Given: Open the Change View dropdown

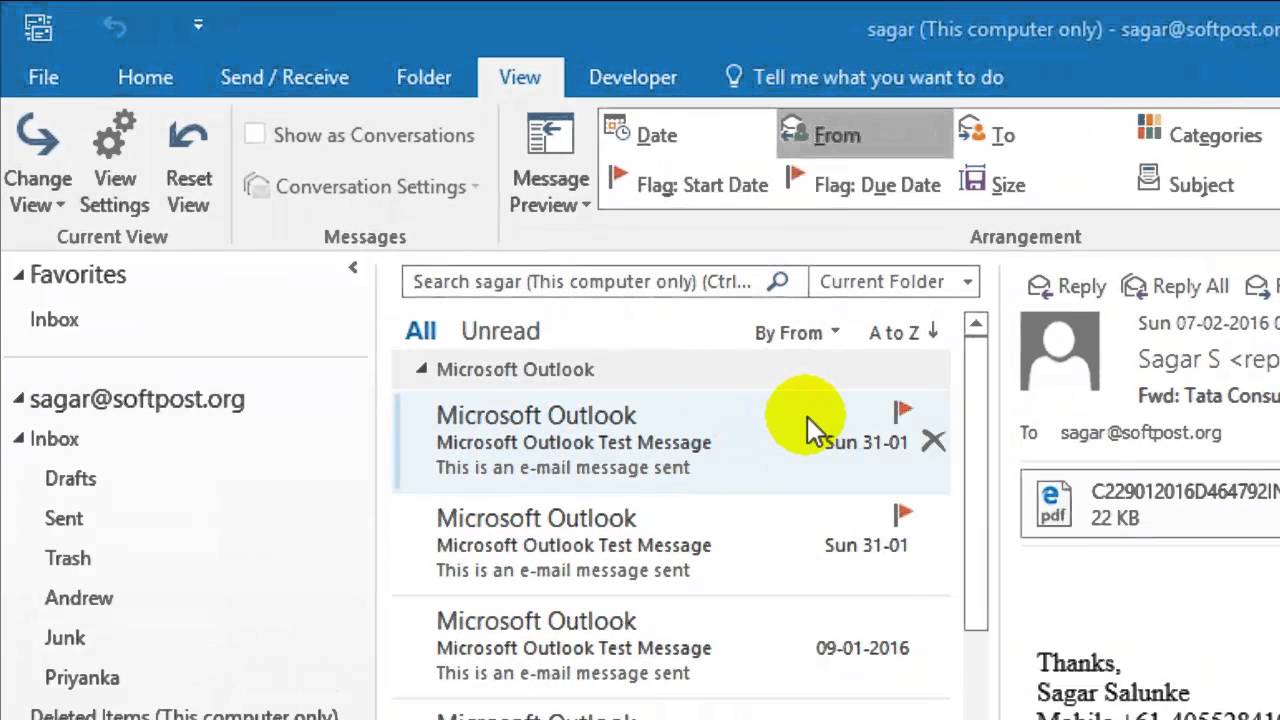Looking at the screenshot, I should point(37,165).
